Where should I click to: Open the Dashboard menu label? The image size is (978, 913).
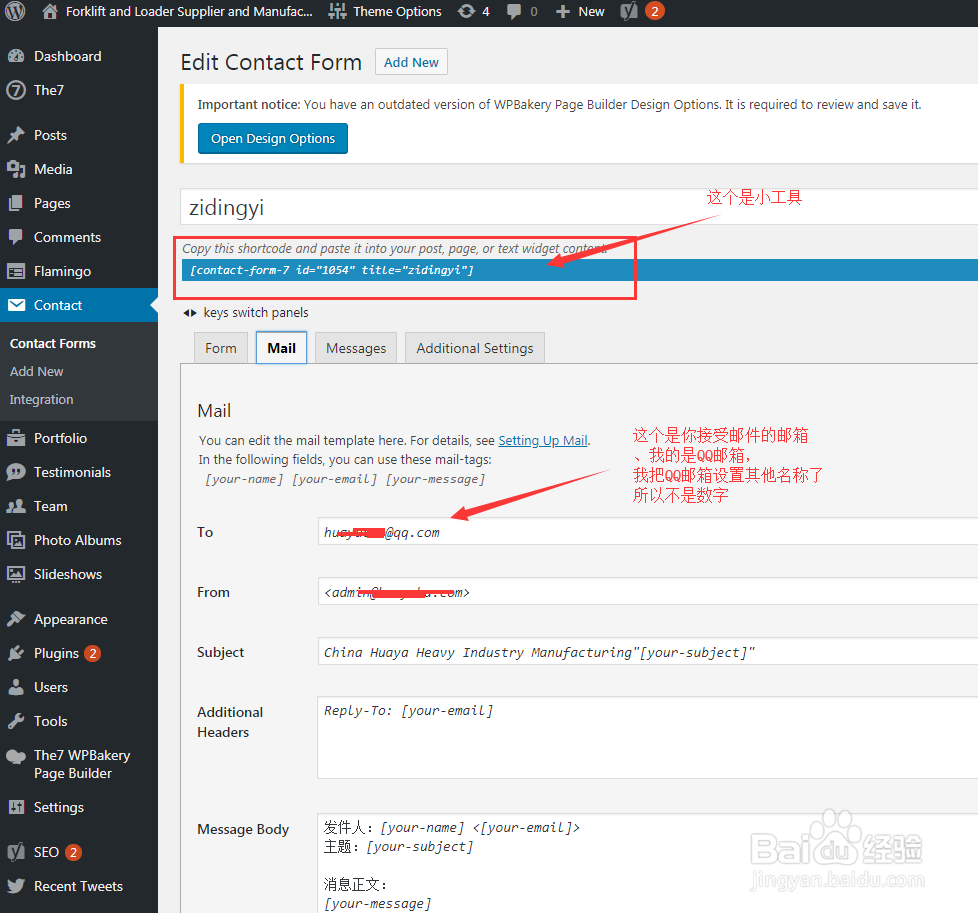[67, 56]
